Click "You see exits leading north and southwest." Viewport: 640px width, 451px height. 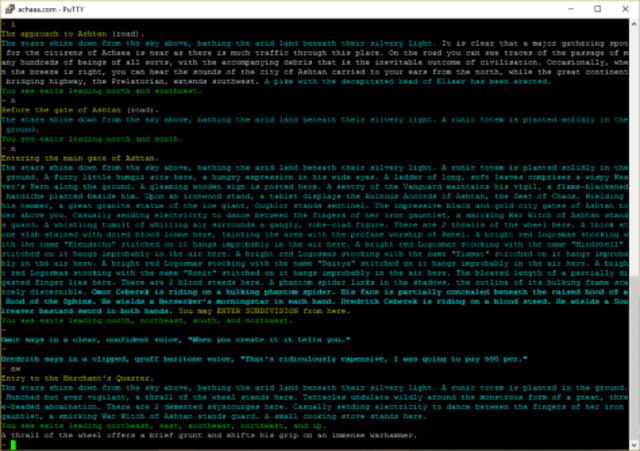click(102, 91)
